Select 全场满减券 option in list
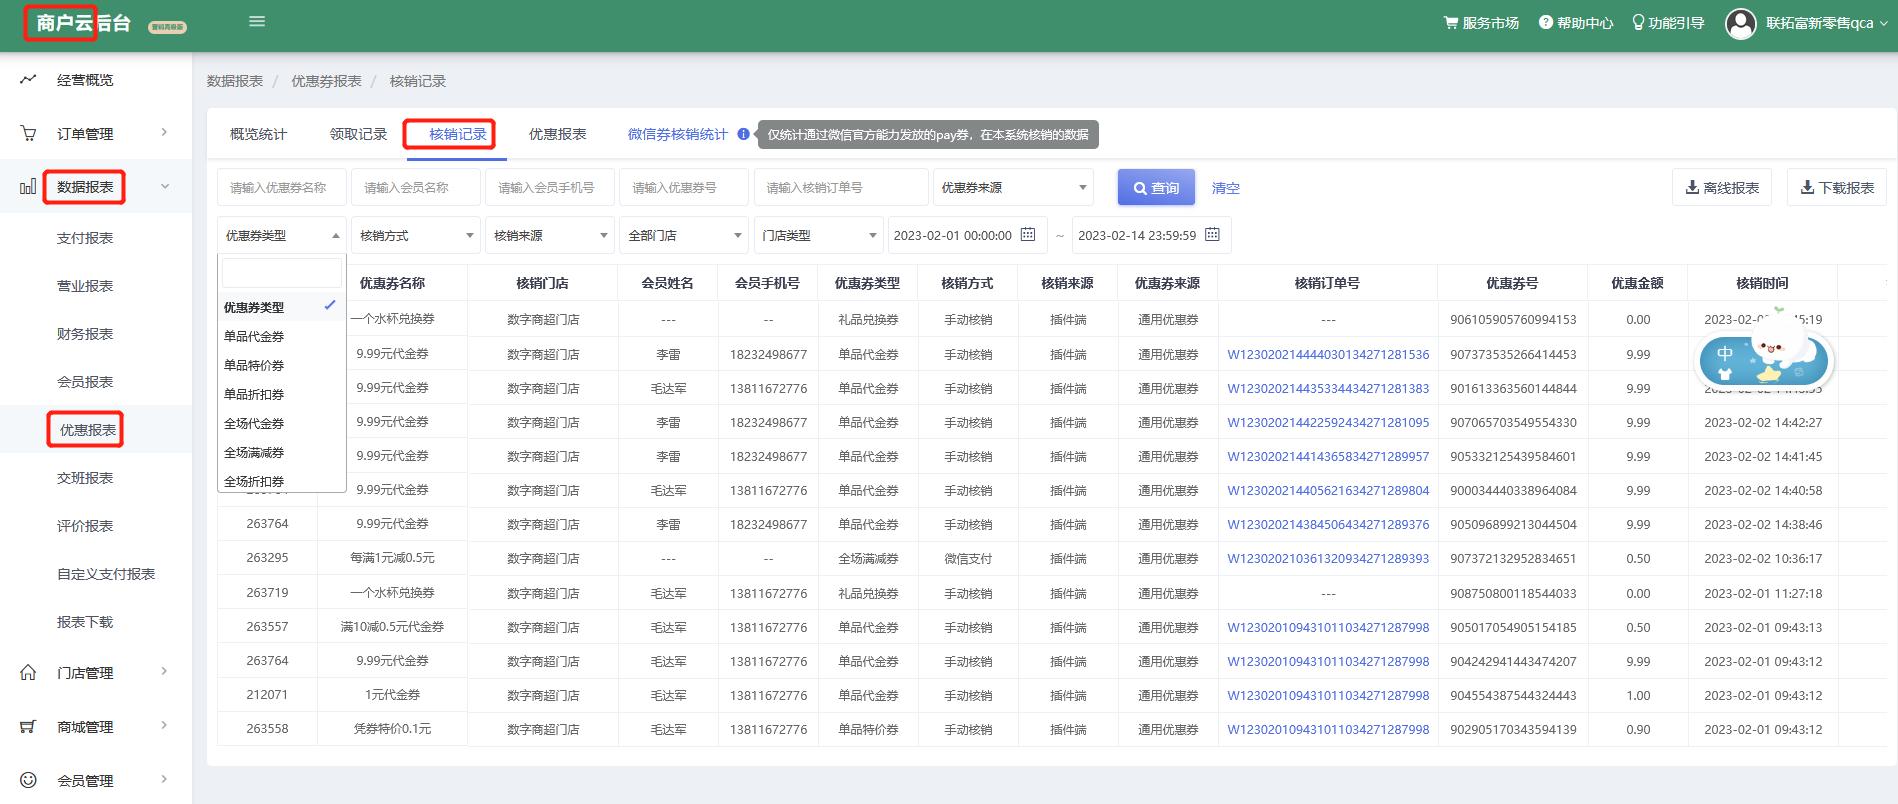The height and width of the screenshot is (804, 1898). pos(282,452)
